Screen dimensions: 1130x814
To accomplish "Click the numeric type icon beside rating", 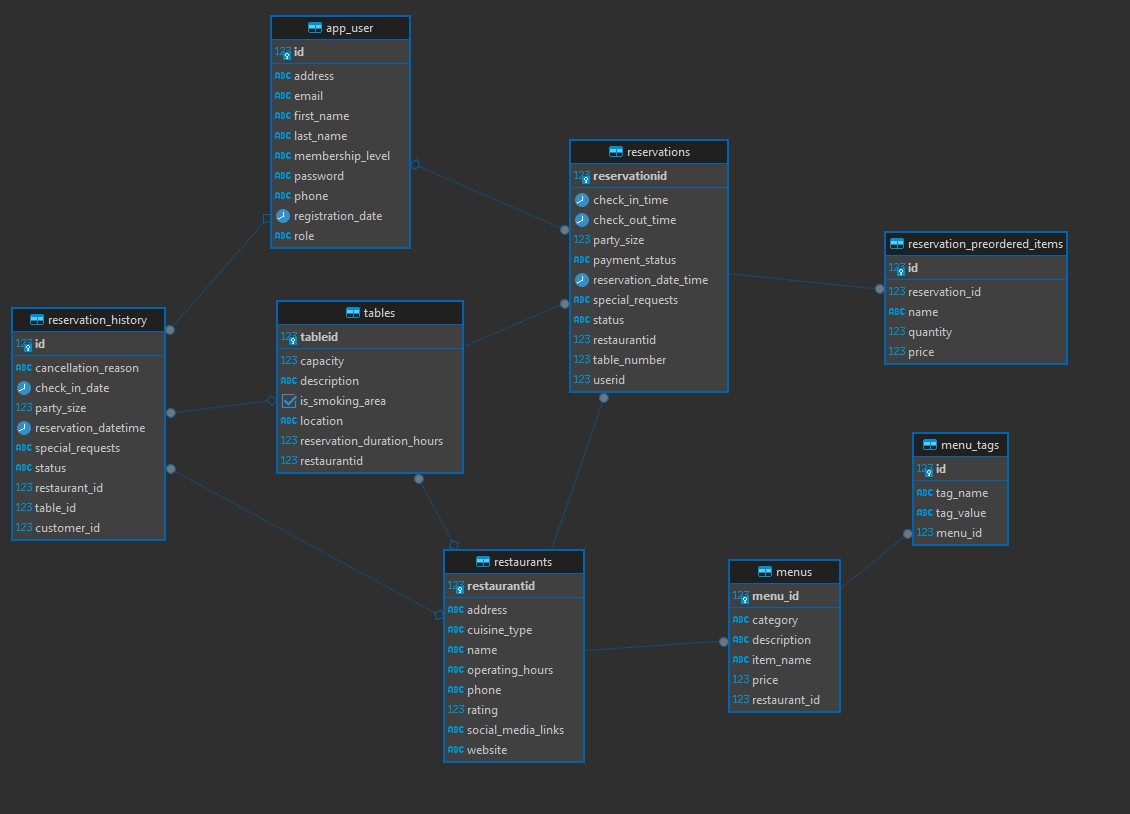I will (455, 710).
